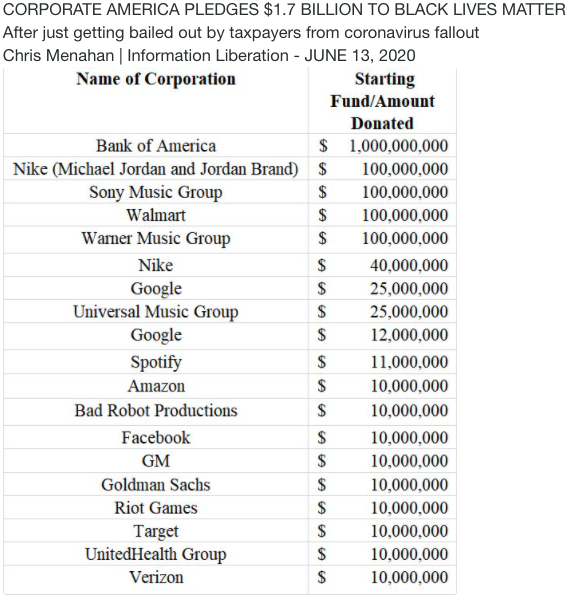Click Nike's 40,000,000 amount

pyautogui.click(x=409, y=266)
